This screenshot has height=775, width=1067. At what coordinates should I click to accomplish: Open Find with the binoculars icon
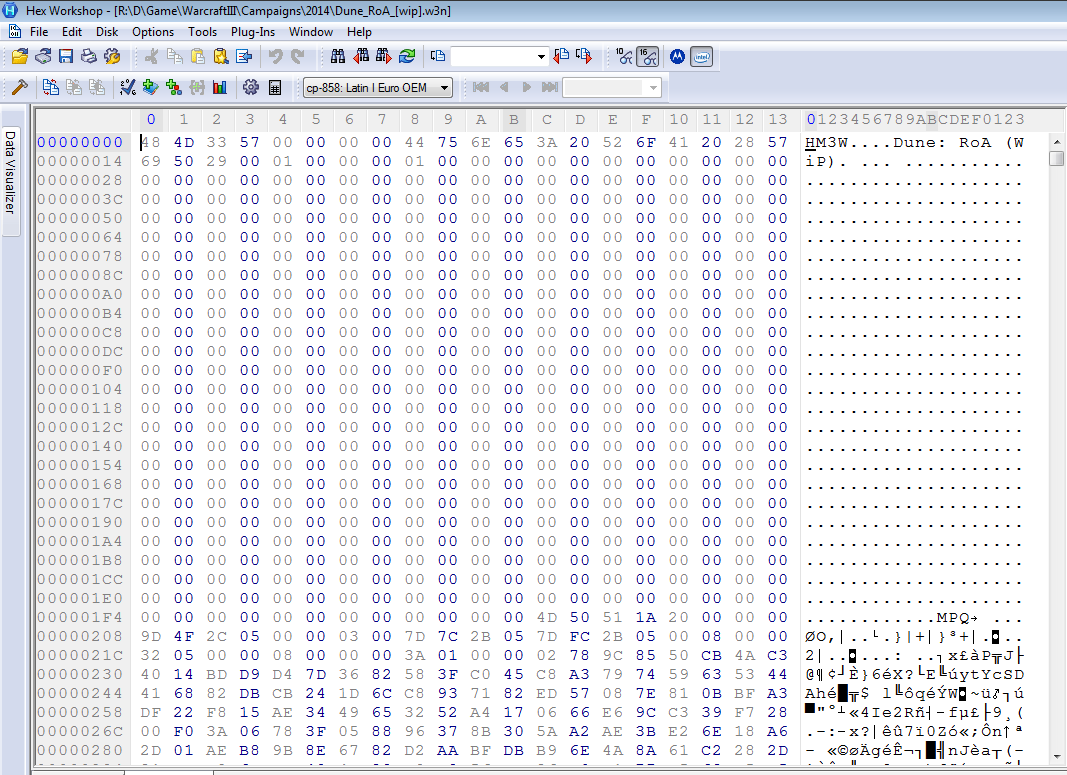coord(338,56)
